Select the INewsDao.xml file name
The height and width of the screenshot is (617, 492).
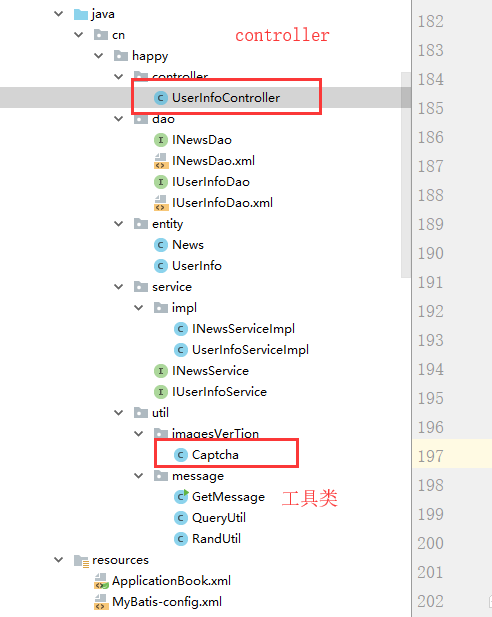pyautogui.click(x=213, y=161)
